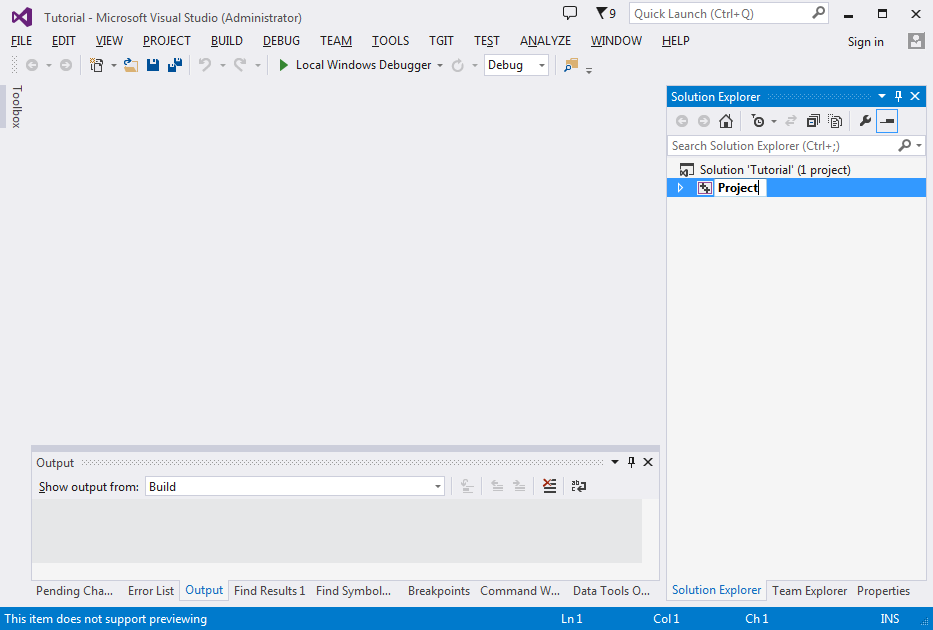933x630 pixels.
Task: Click the Restart circular arrow icon in toolbar
Action: pos(458,65)
